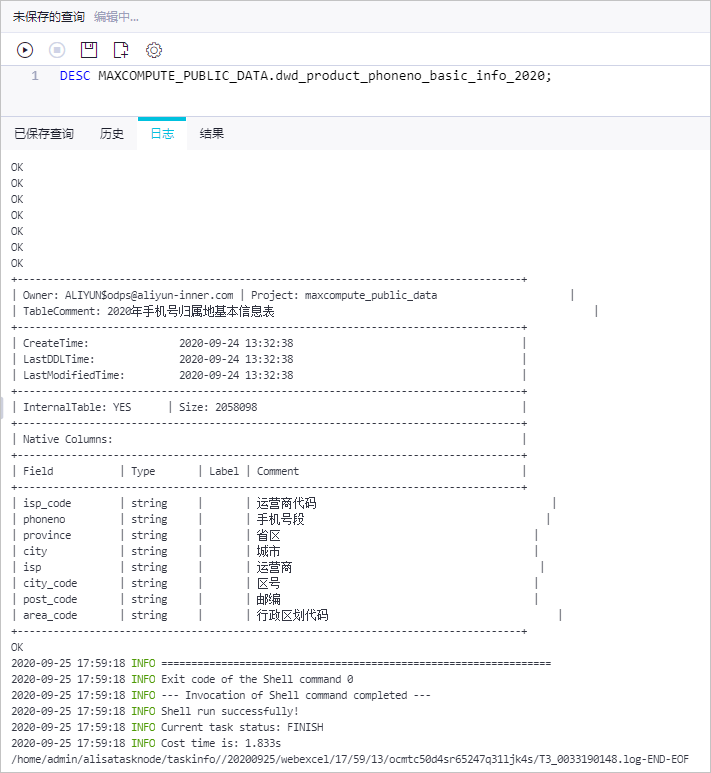Click the Size: 2058098 value
The height and width of the screenshot is (773, 711).
[218, 407]
